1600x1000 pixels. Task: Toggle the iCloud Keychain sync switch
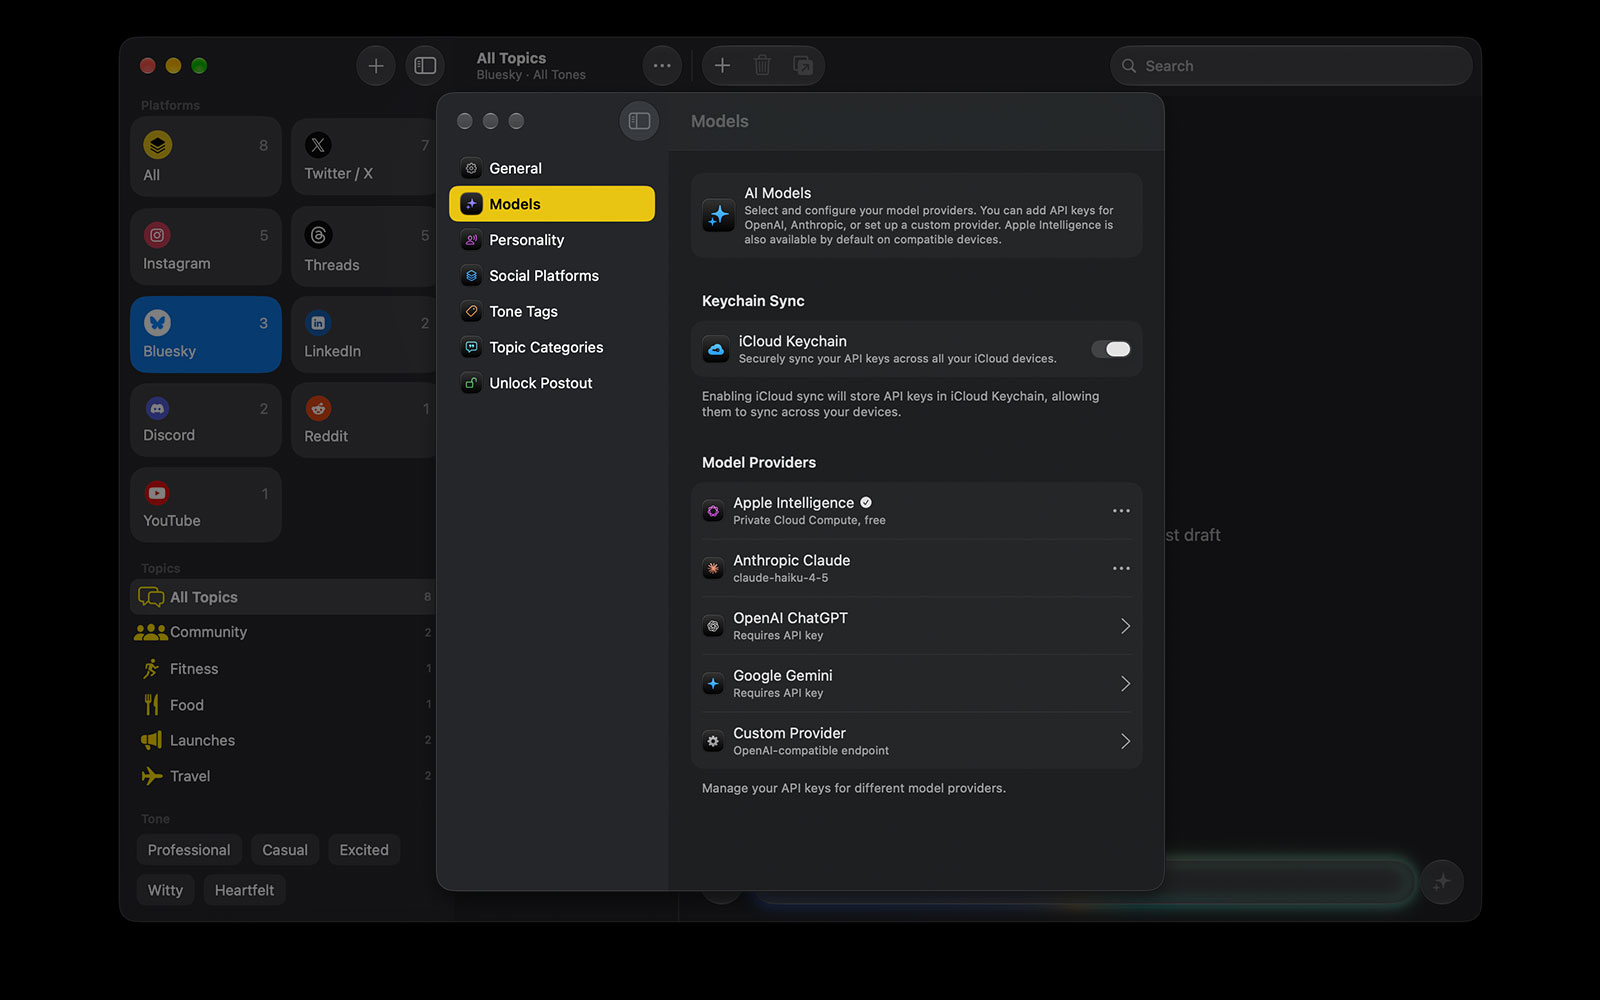pos(1111,349)
